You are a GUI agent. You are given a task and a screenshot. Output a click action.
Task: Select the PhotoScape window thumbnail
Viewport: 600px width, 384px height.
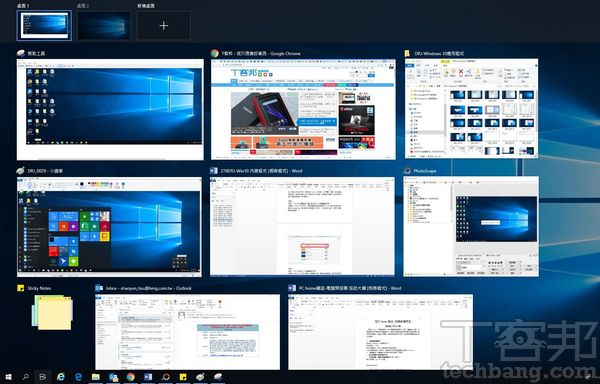pos(471,226)
